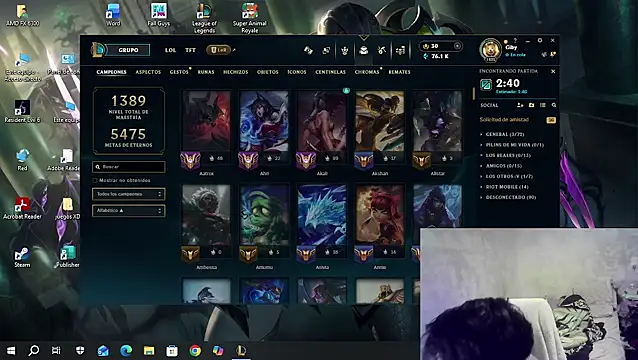This screenshot has width=638, height=360.
Task: Expand LOS OTROS :V friends group
Action: click(509, 177)
